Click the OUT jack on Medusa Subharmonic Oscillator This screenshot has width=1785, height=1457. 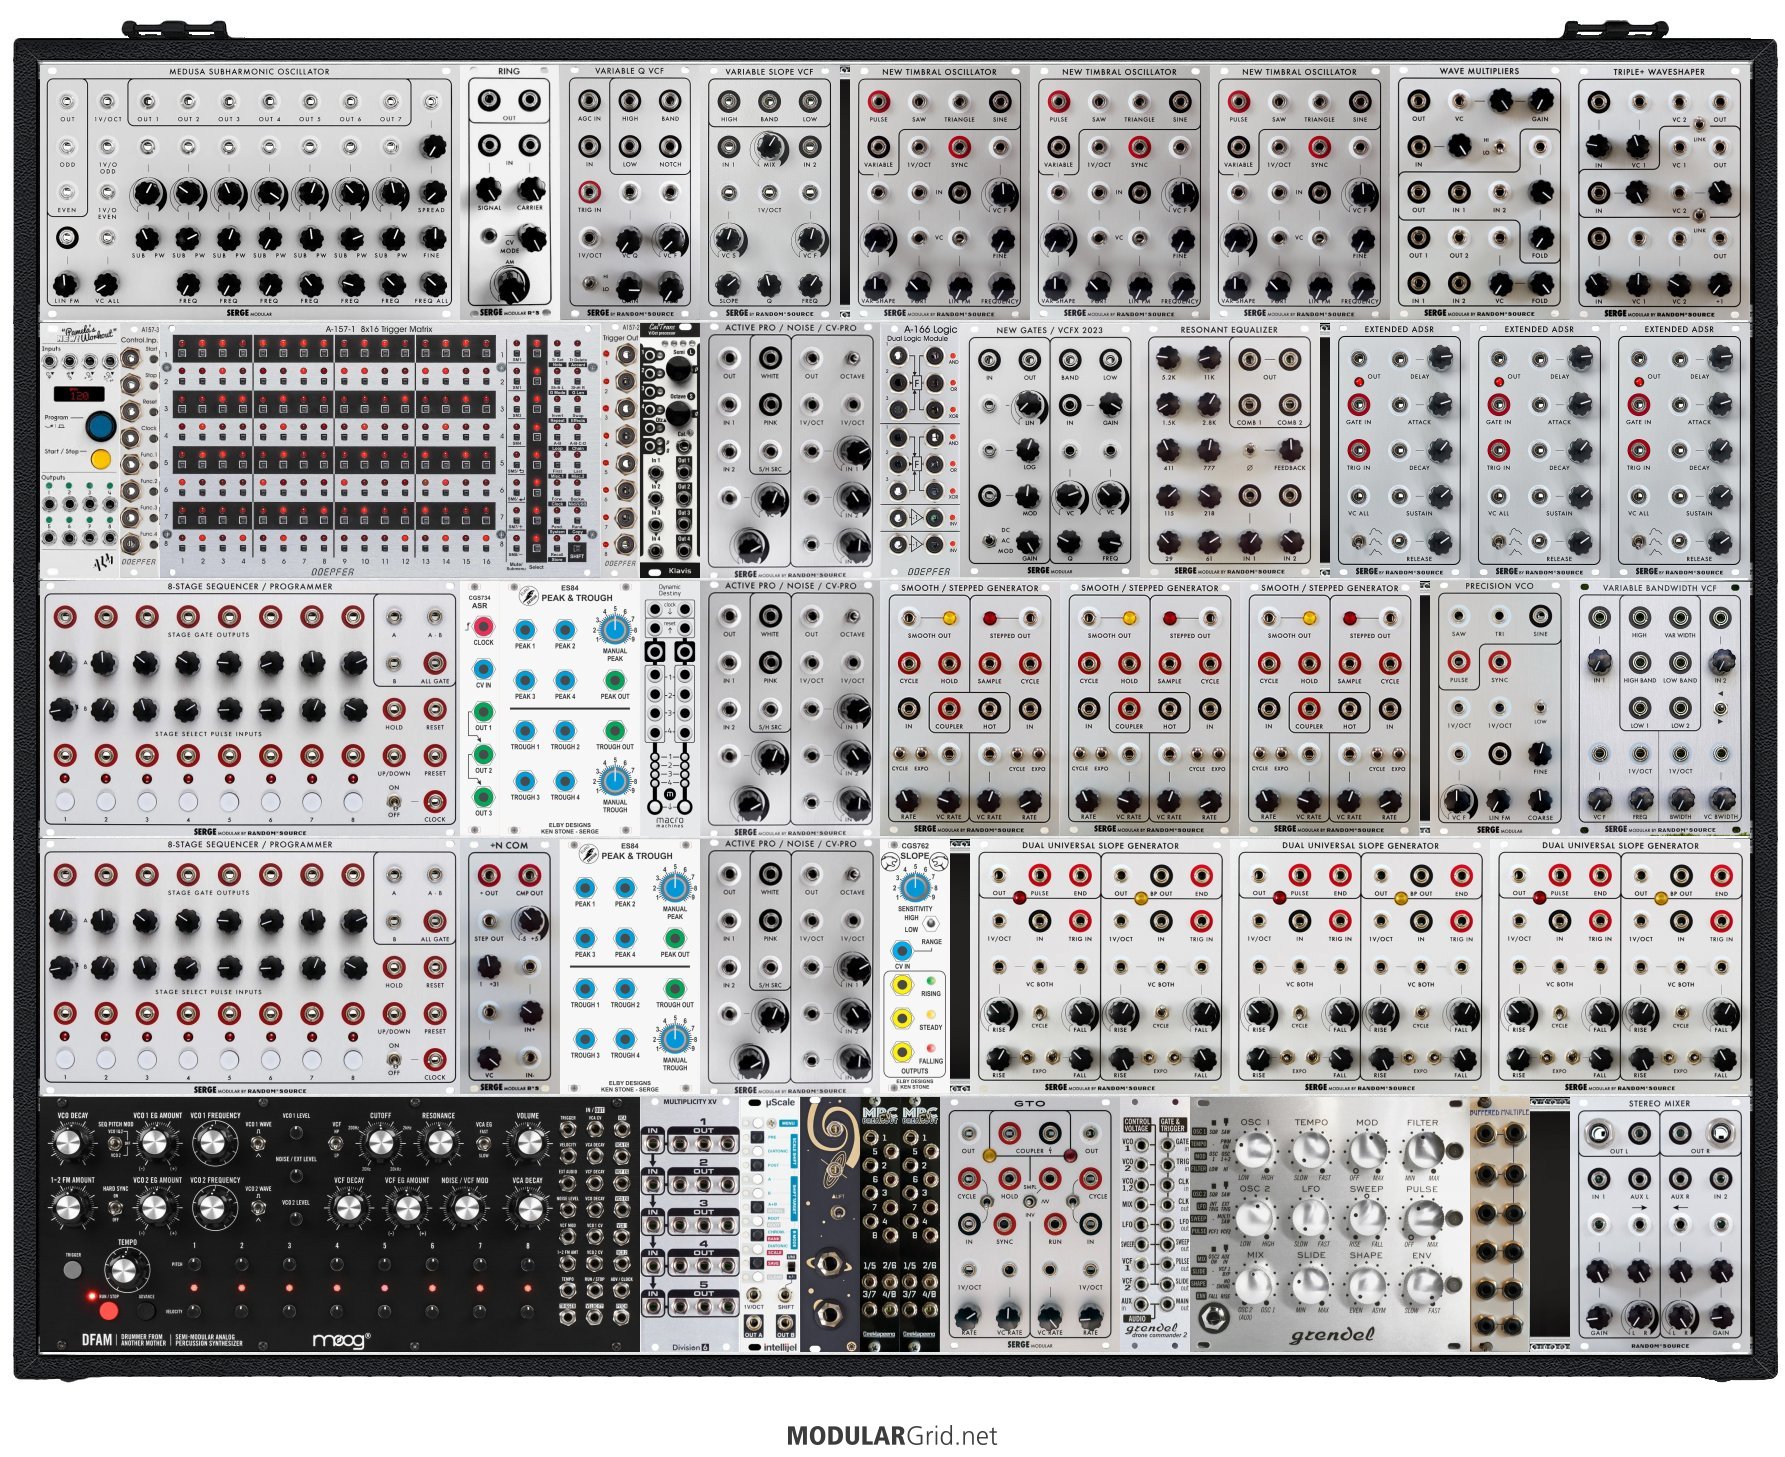[67, 101]
